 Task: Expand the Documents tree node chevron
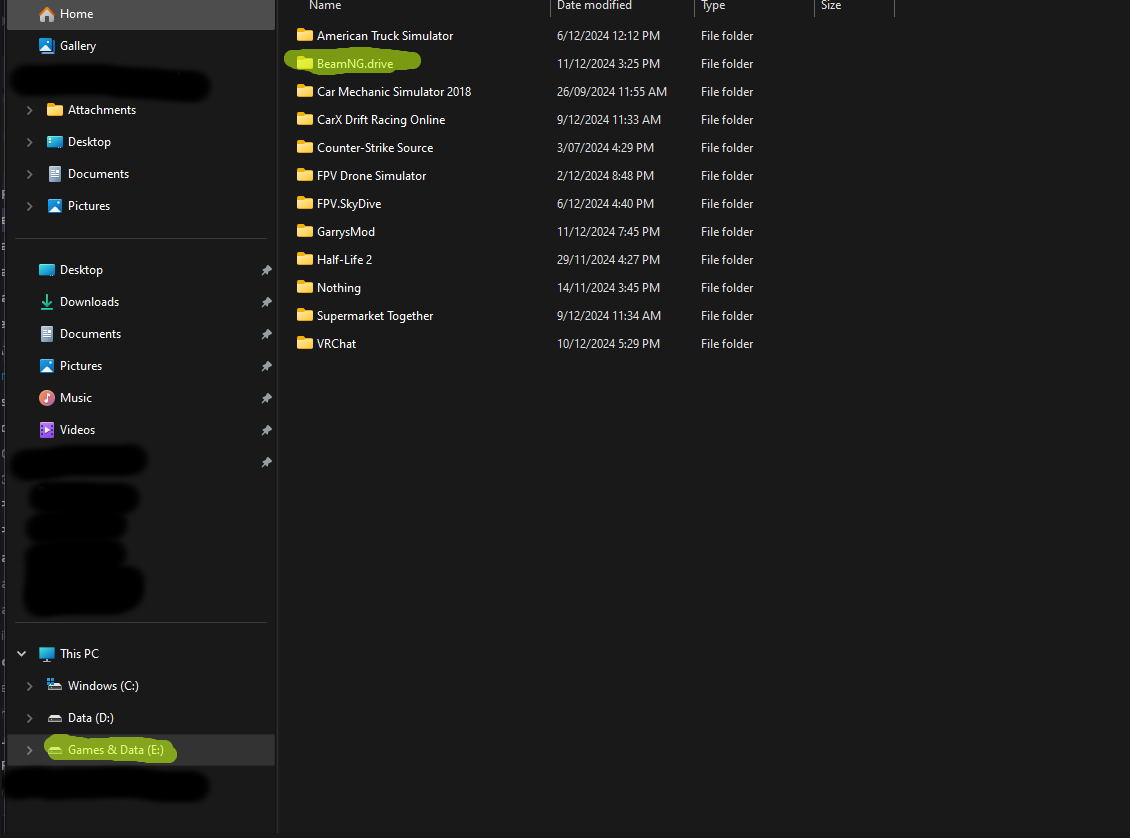(30, 174)
